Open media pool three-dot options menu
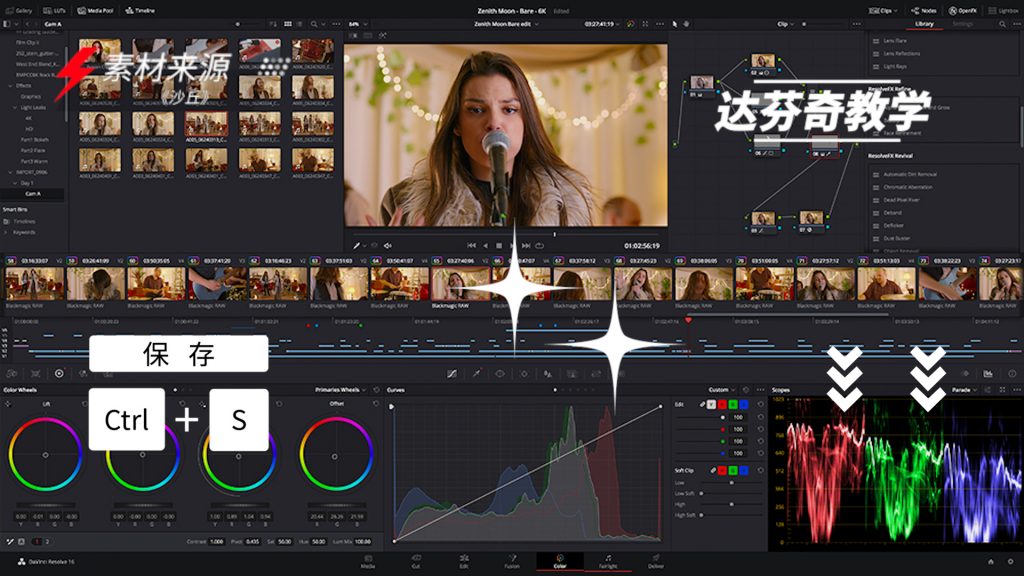Screen dimensions: 1024x576 [336, 24]
